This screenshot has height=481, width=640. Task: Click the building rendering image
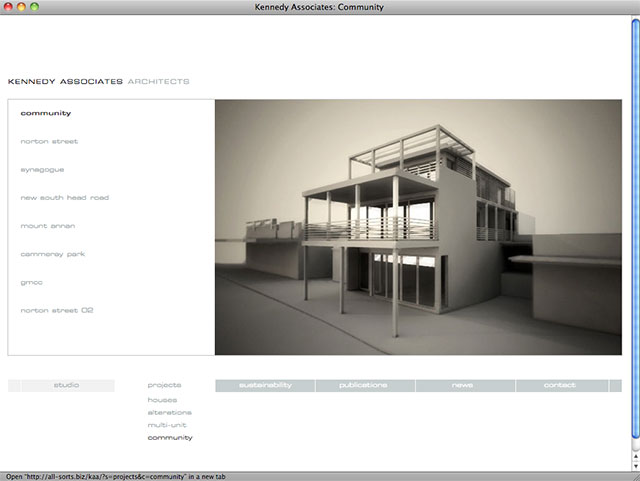418,227
